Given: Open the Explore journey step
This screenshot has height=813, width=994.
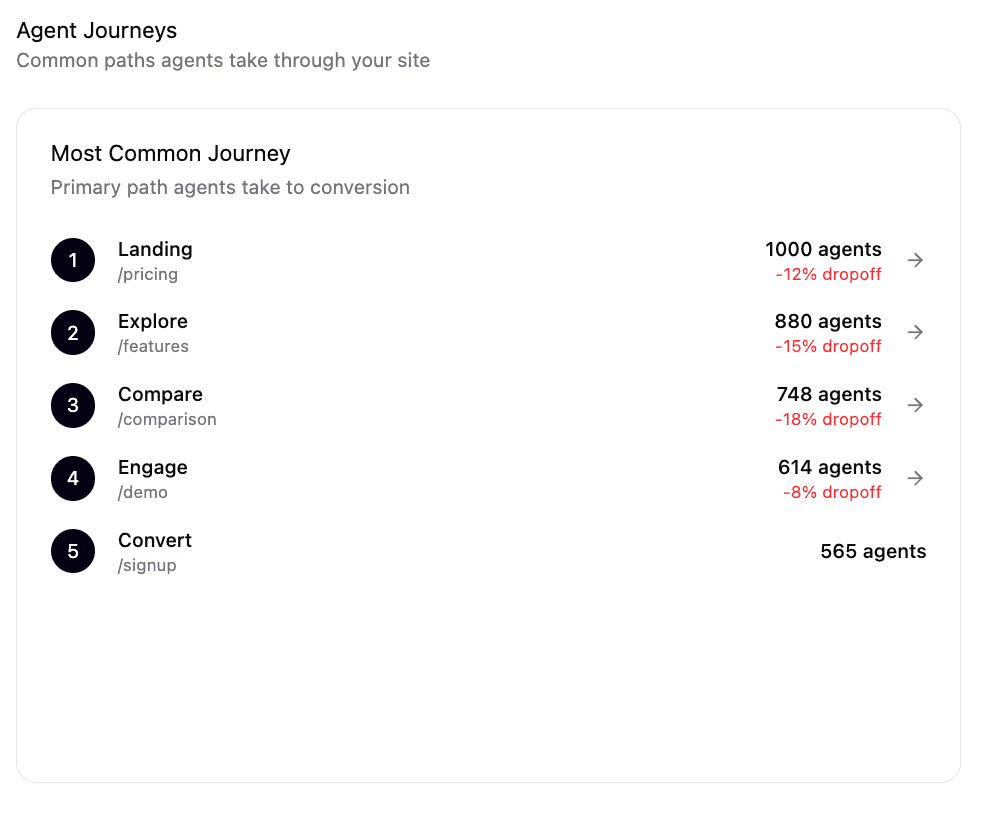Looking at the screenshot, I should click(x=152, y=321).
